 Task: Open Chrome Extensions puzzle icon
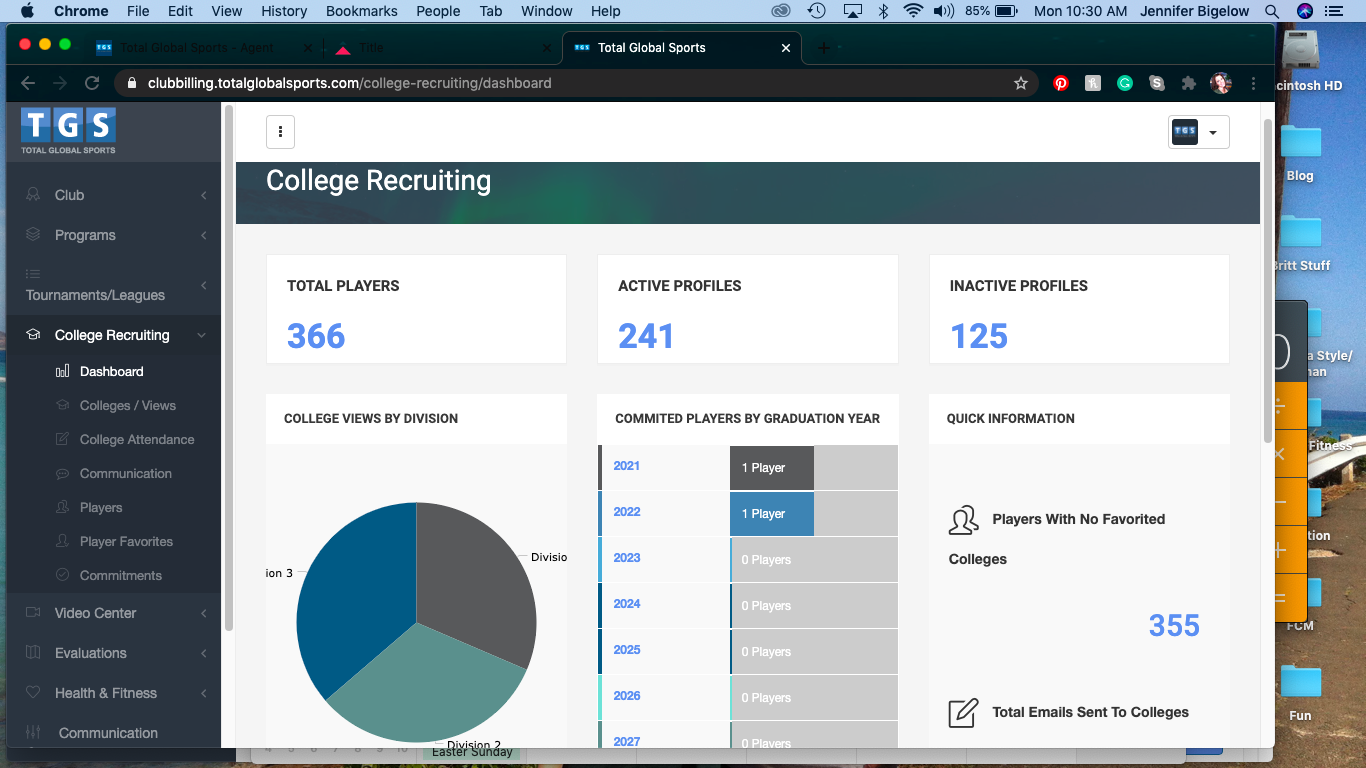pyautogui.click(x=1188, y=84)
